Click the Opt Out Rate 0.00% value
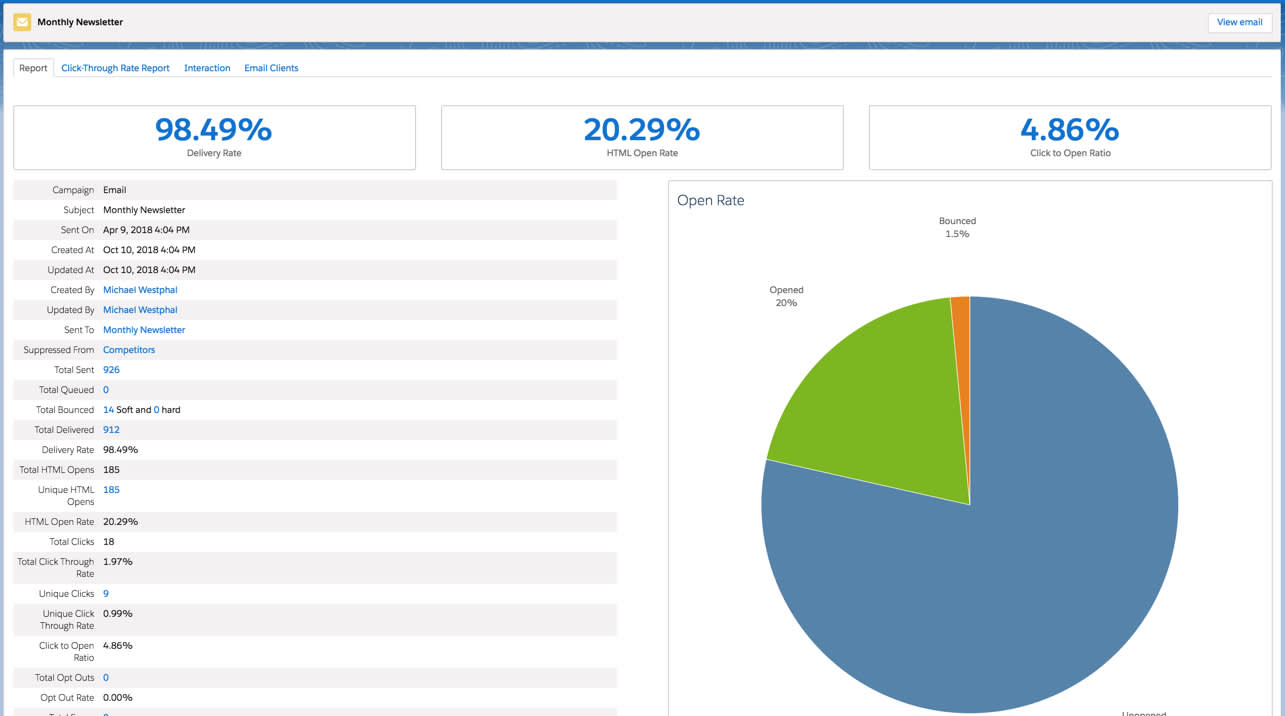 118,698
